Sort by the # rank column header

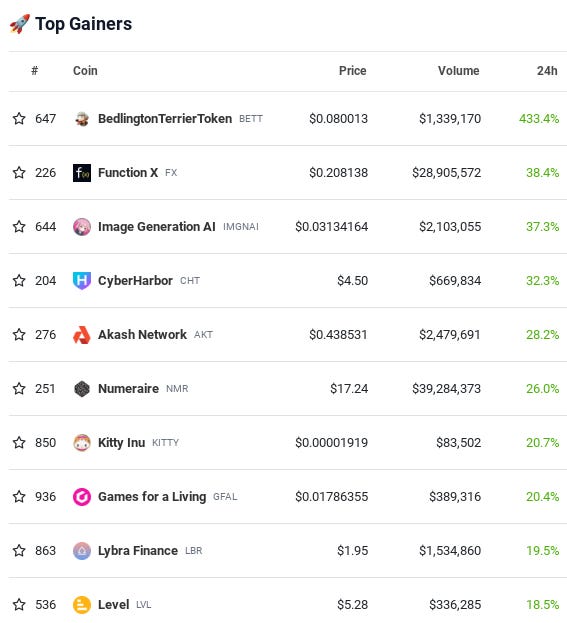pos(35,71)
